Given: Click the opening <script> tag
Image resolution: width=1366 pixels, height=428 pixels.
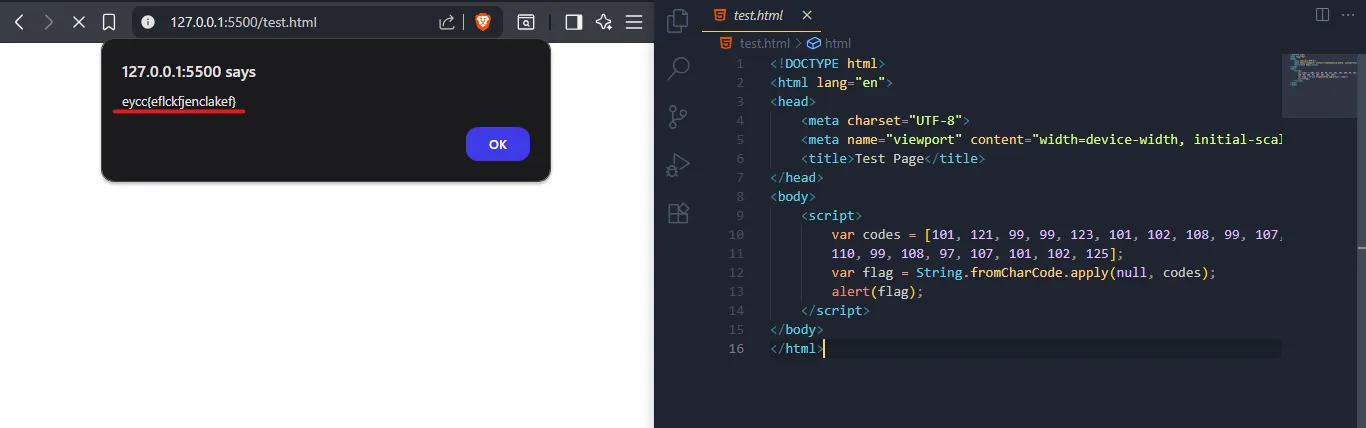Looking at the screenshot, I should pos(831,216).
